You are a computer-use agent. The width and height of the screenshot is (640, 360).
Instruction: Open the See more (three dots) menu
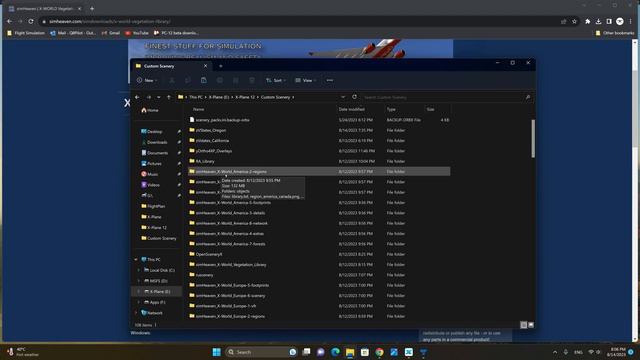(x=329, y=80)
